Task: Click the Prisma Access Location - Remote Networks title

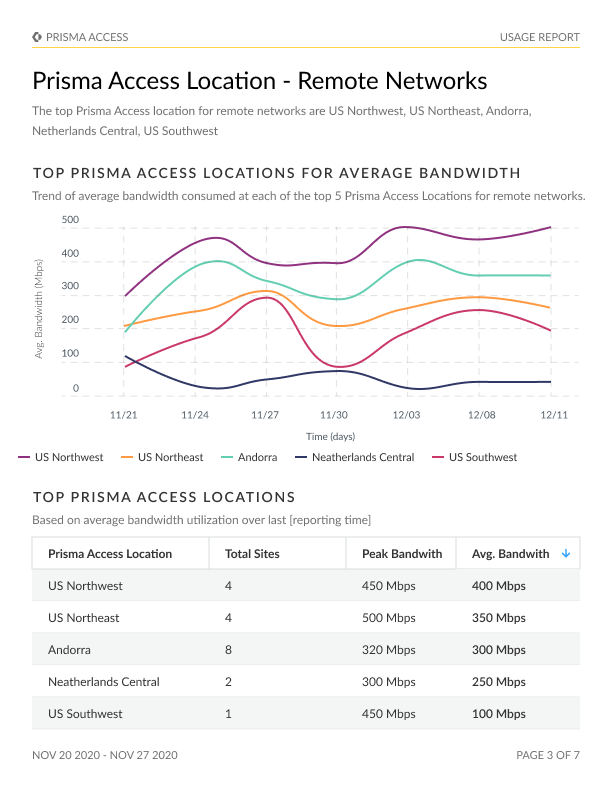Action: (260, 81)
